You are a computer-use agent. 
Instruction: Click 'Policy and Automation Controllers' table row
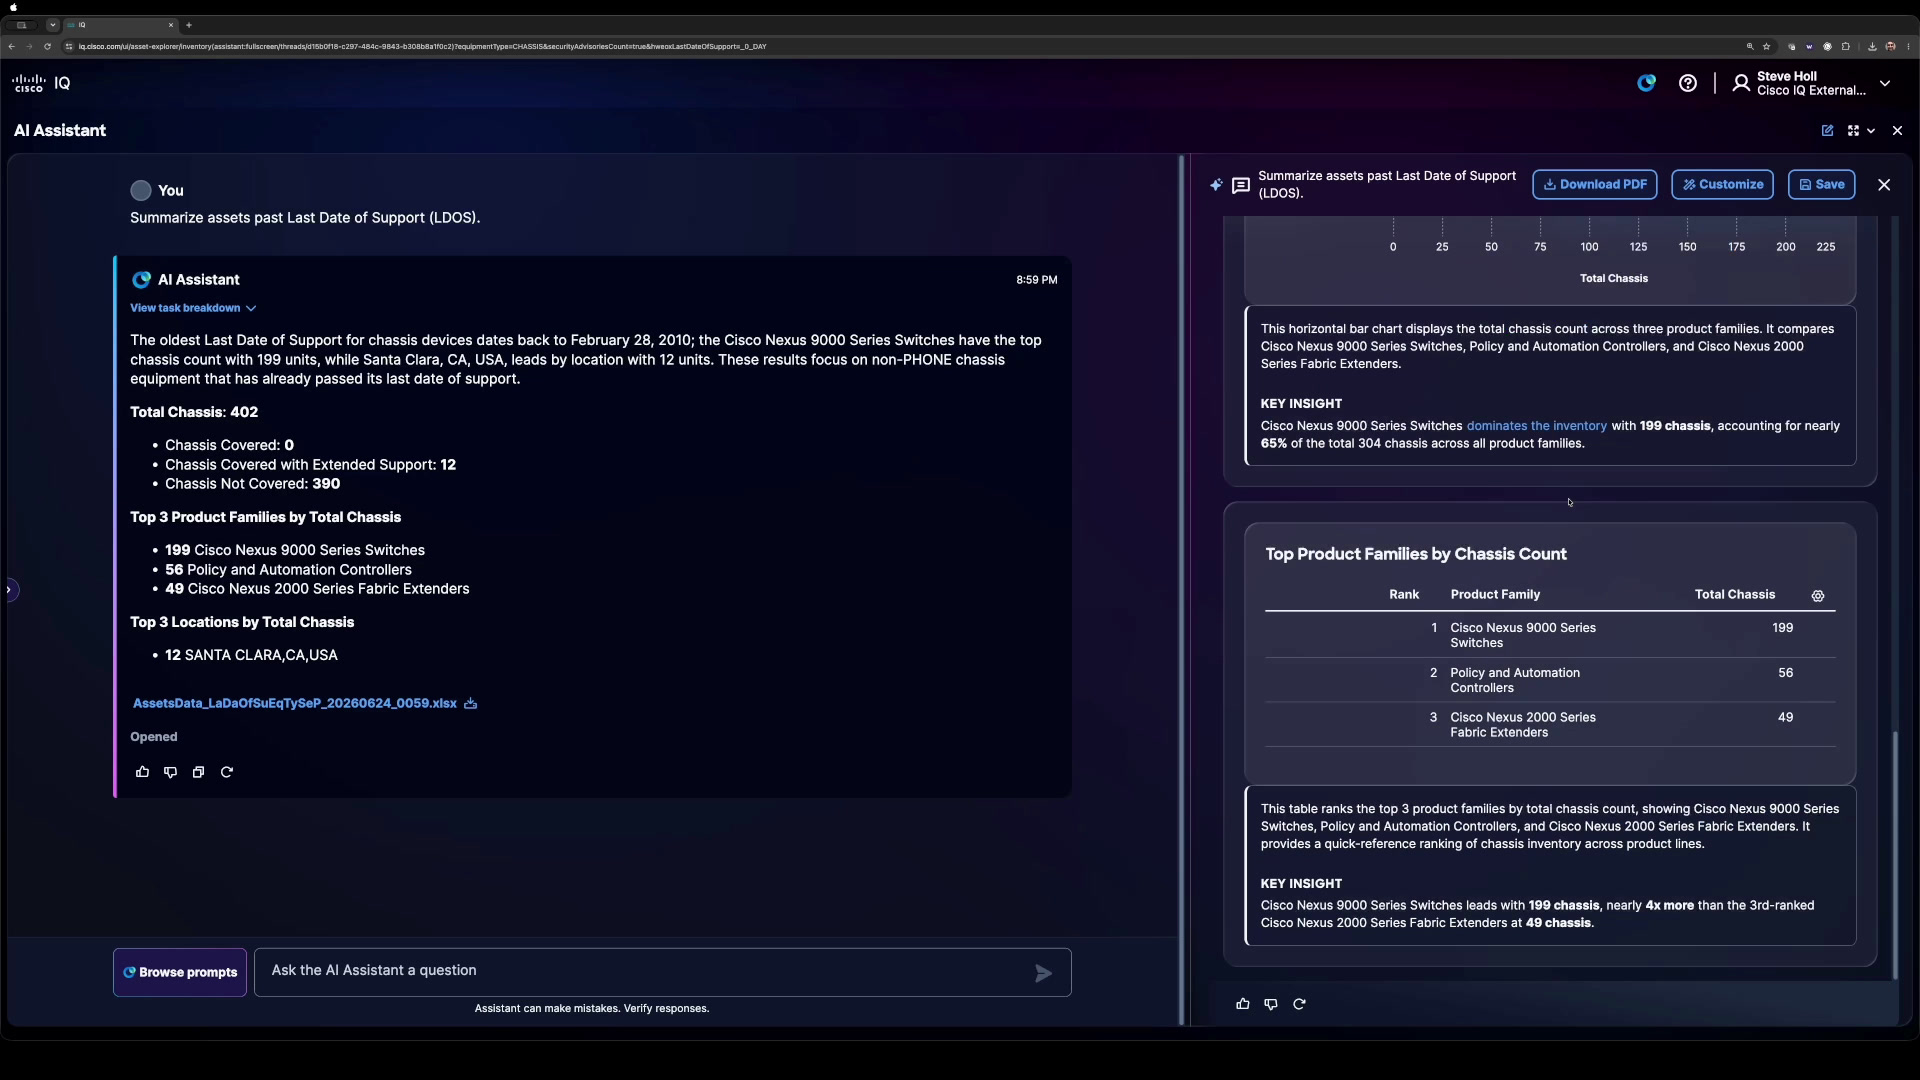pos(1550,680)
